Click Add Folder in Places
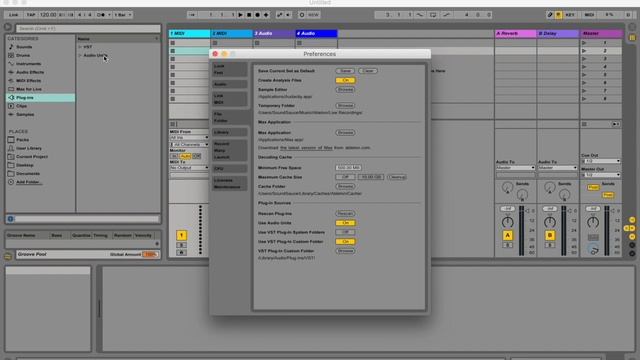 click(28, 182)
